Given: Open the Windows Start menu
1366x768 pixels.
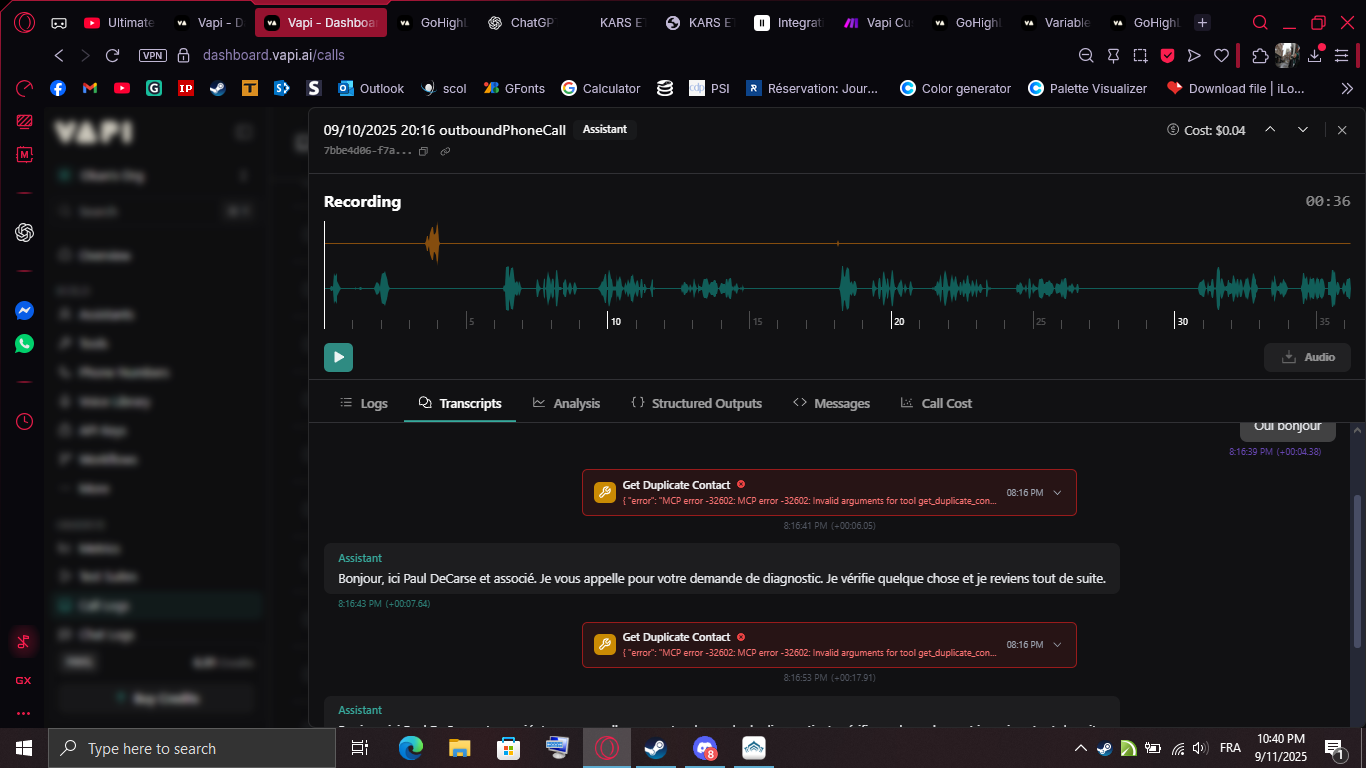Looking at the screenshot, I should (24, 748).
